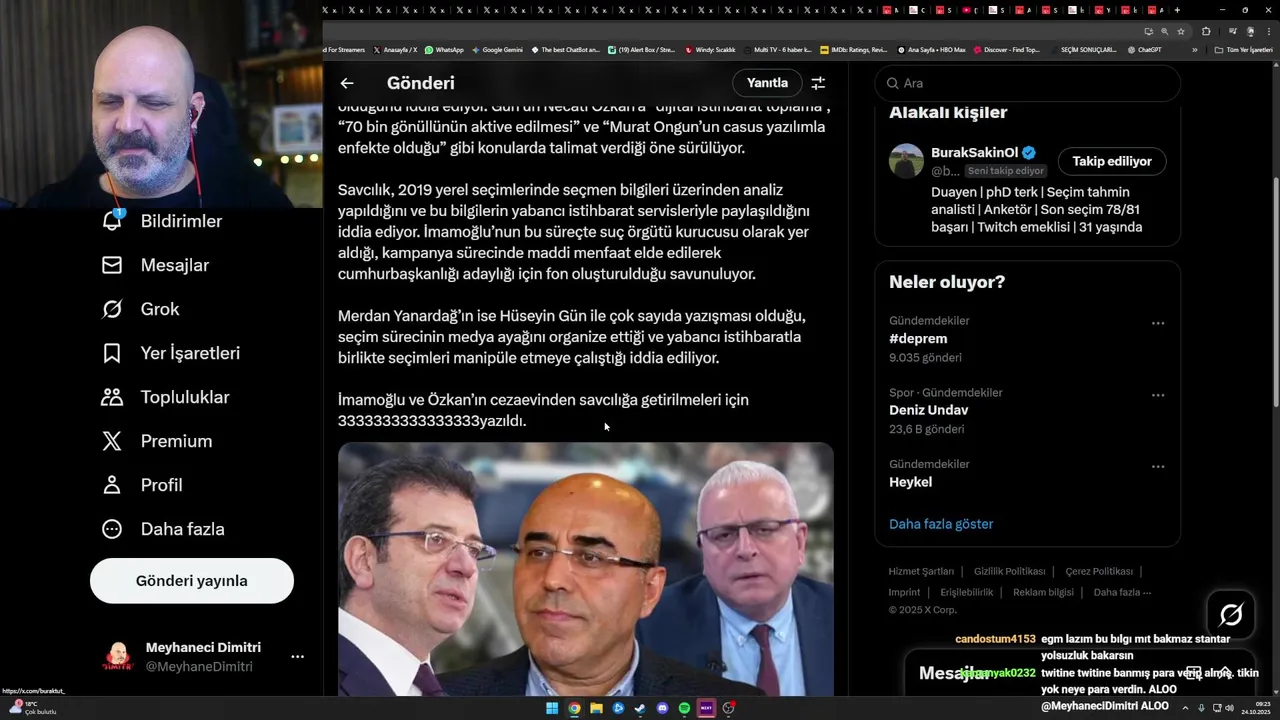Open the post's three-person photo
The image size is (1280, 720).
[x=586, y=569]
